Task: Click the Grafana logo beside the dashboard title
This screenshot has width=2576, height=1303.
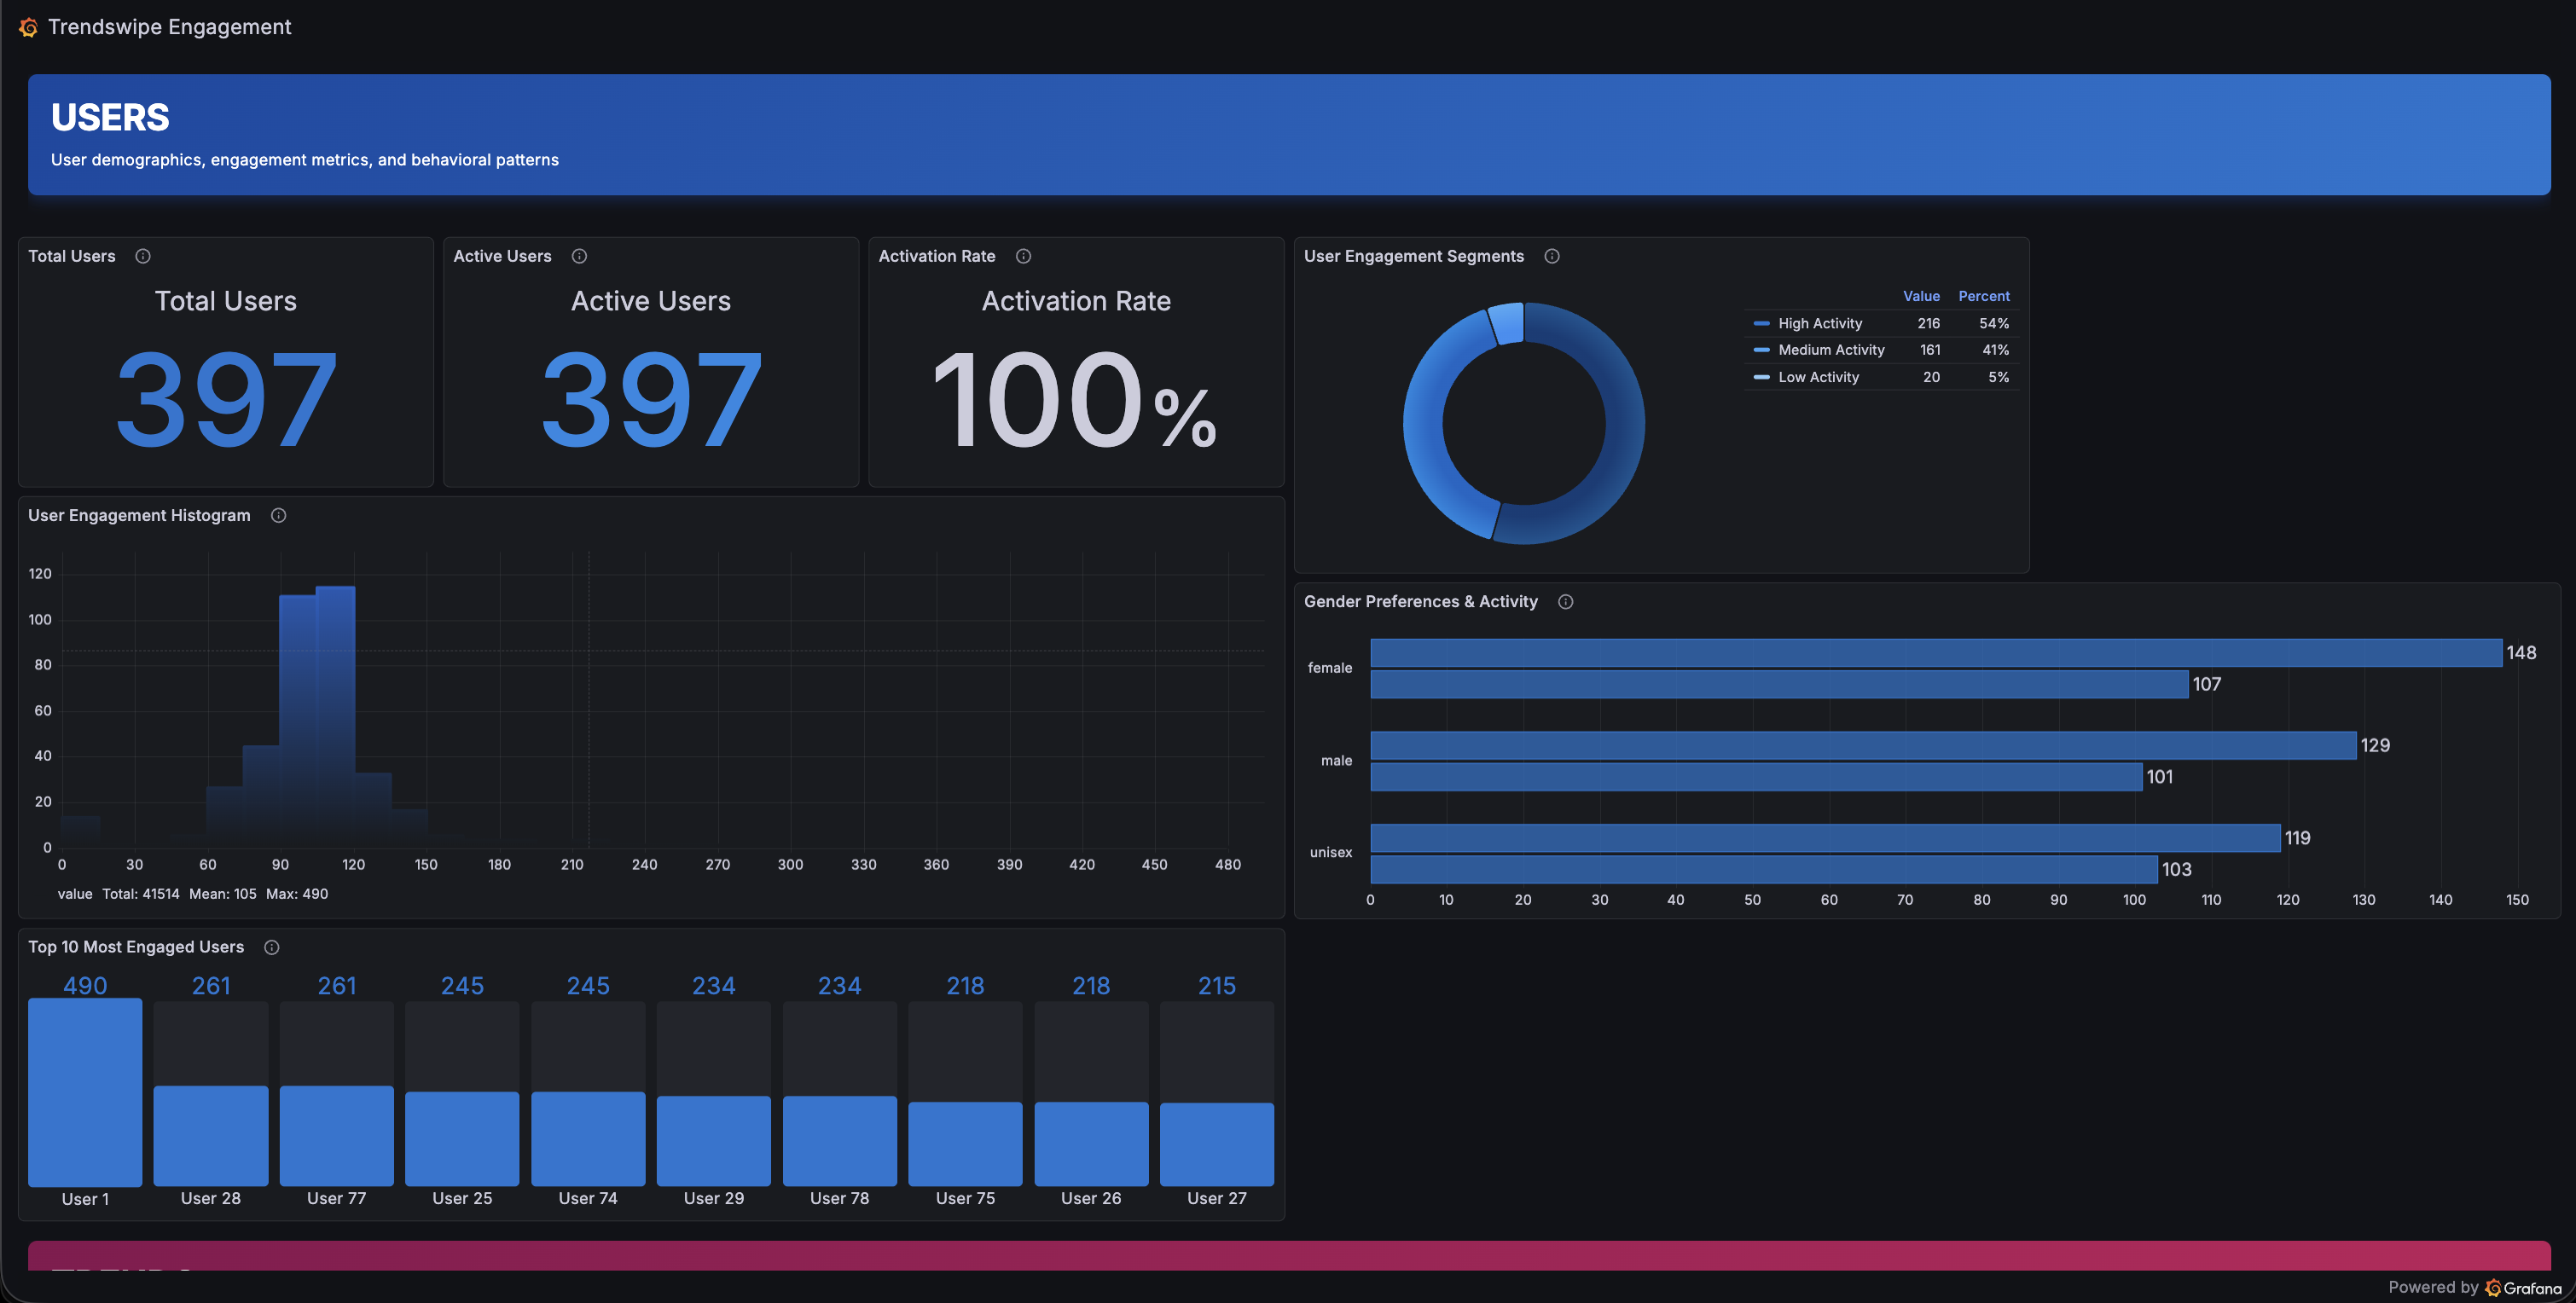Action: (28, 27)
